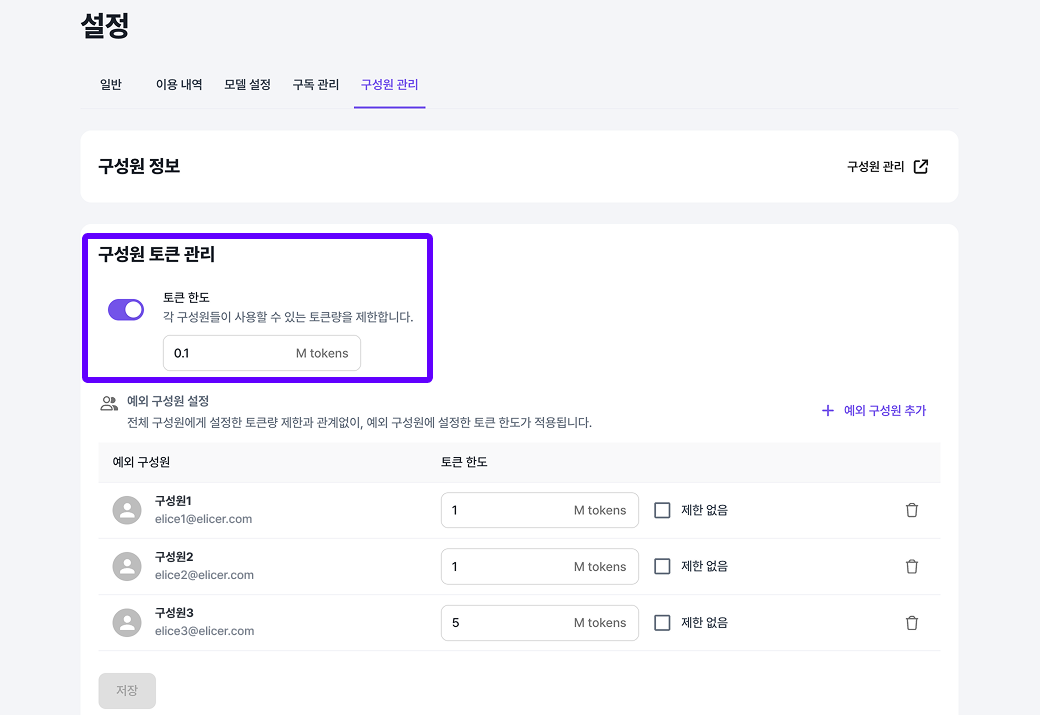Go to the 이용 내역 tab
1040x715 pixels.
pyautogui.click(x=179, y=85)
